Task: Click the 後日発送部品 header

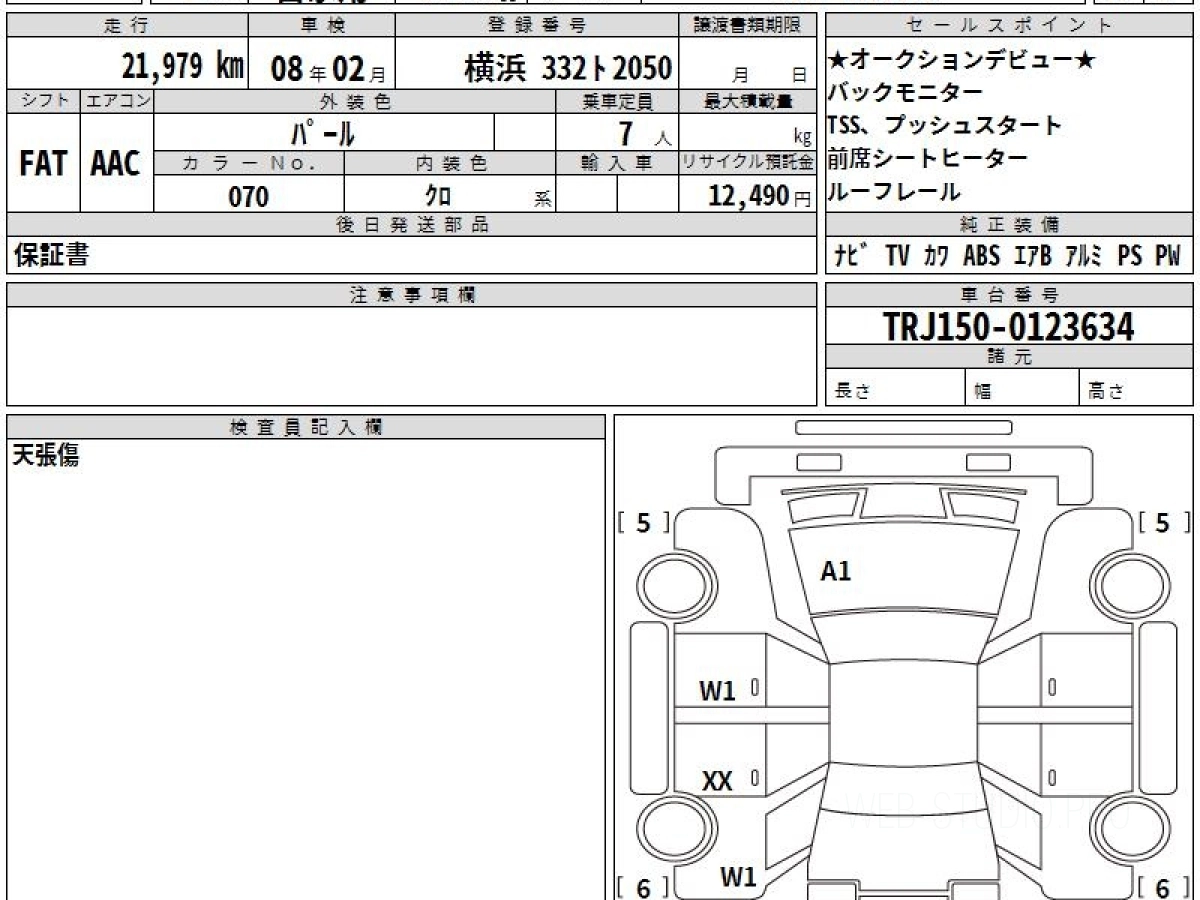Action: 412,225
